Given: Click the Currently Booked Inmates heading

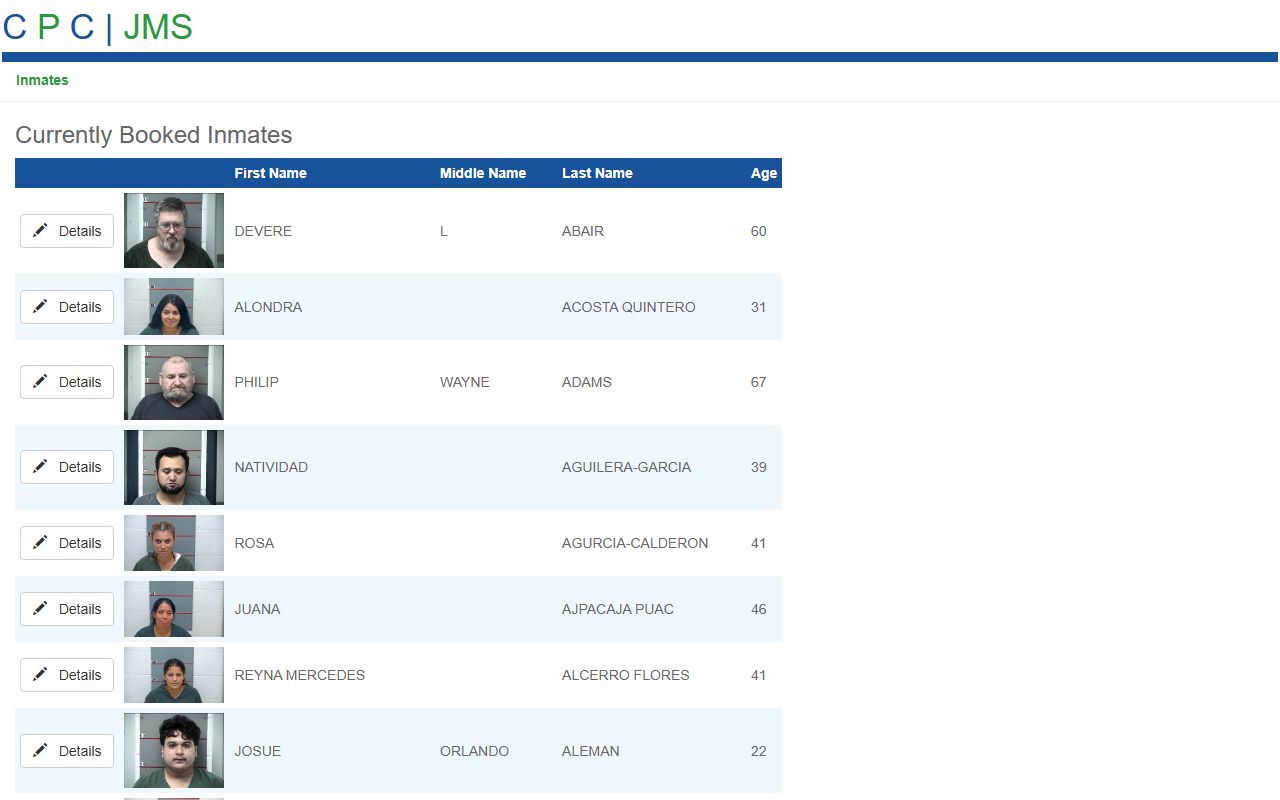Looking at the screenshot, I should coord(154,135).
